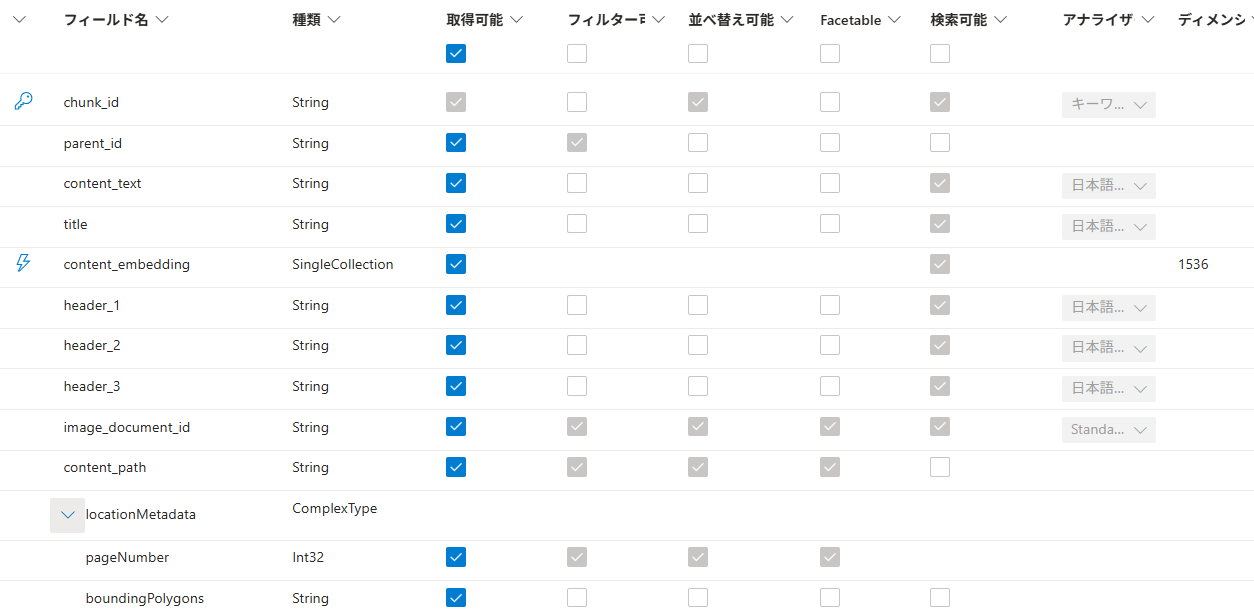Enable filterable checkbox for boundingPolygons
The image size is (1254, 611).
coord(577,597)
